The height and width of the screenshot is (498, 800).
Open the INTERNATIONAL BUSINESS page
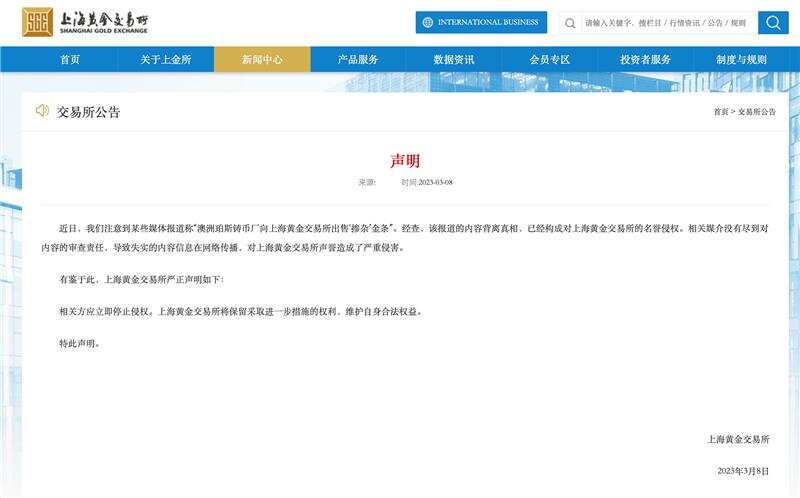(481, 22)
